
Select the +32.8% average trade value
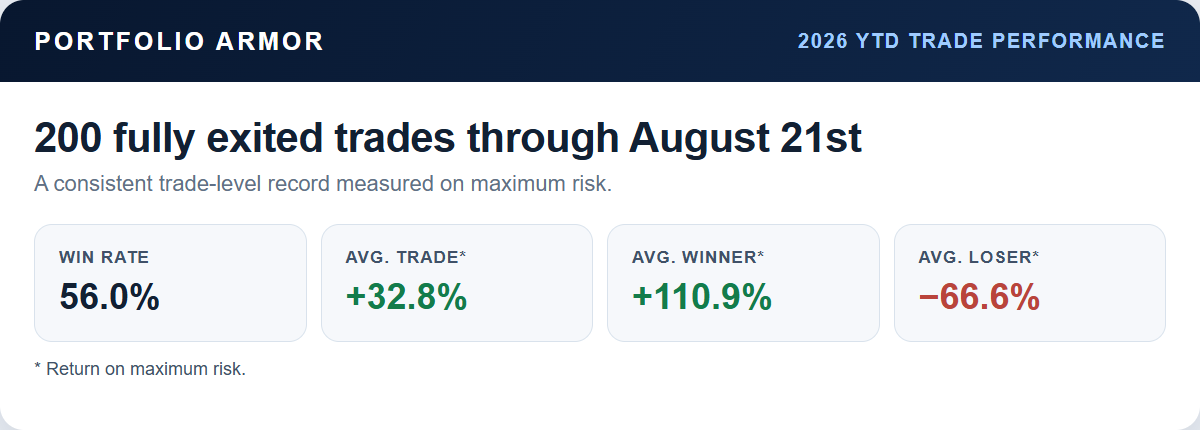tap(406, 297)
